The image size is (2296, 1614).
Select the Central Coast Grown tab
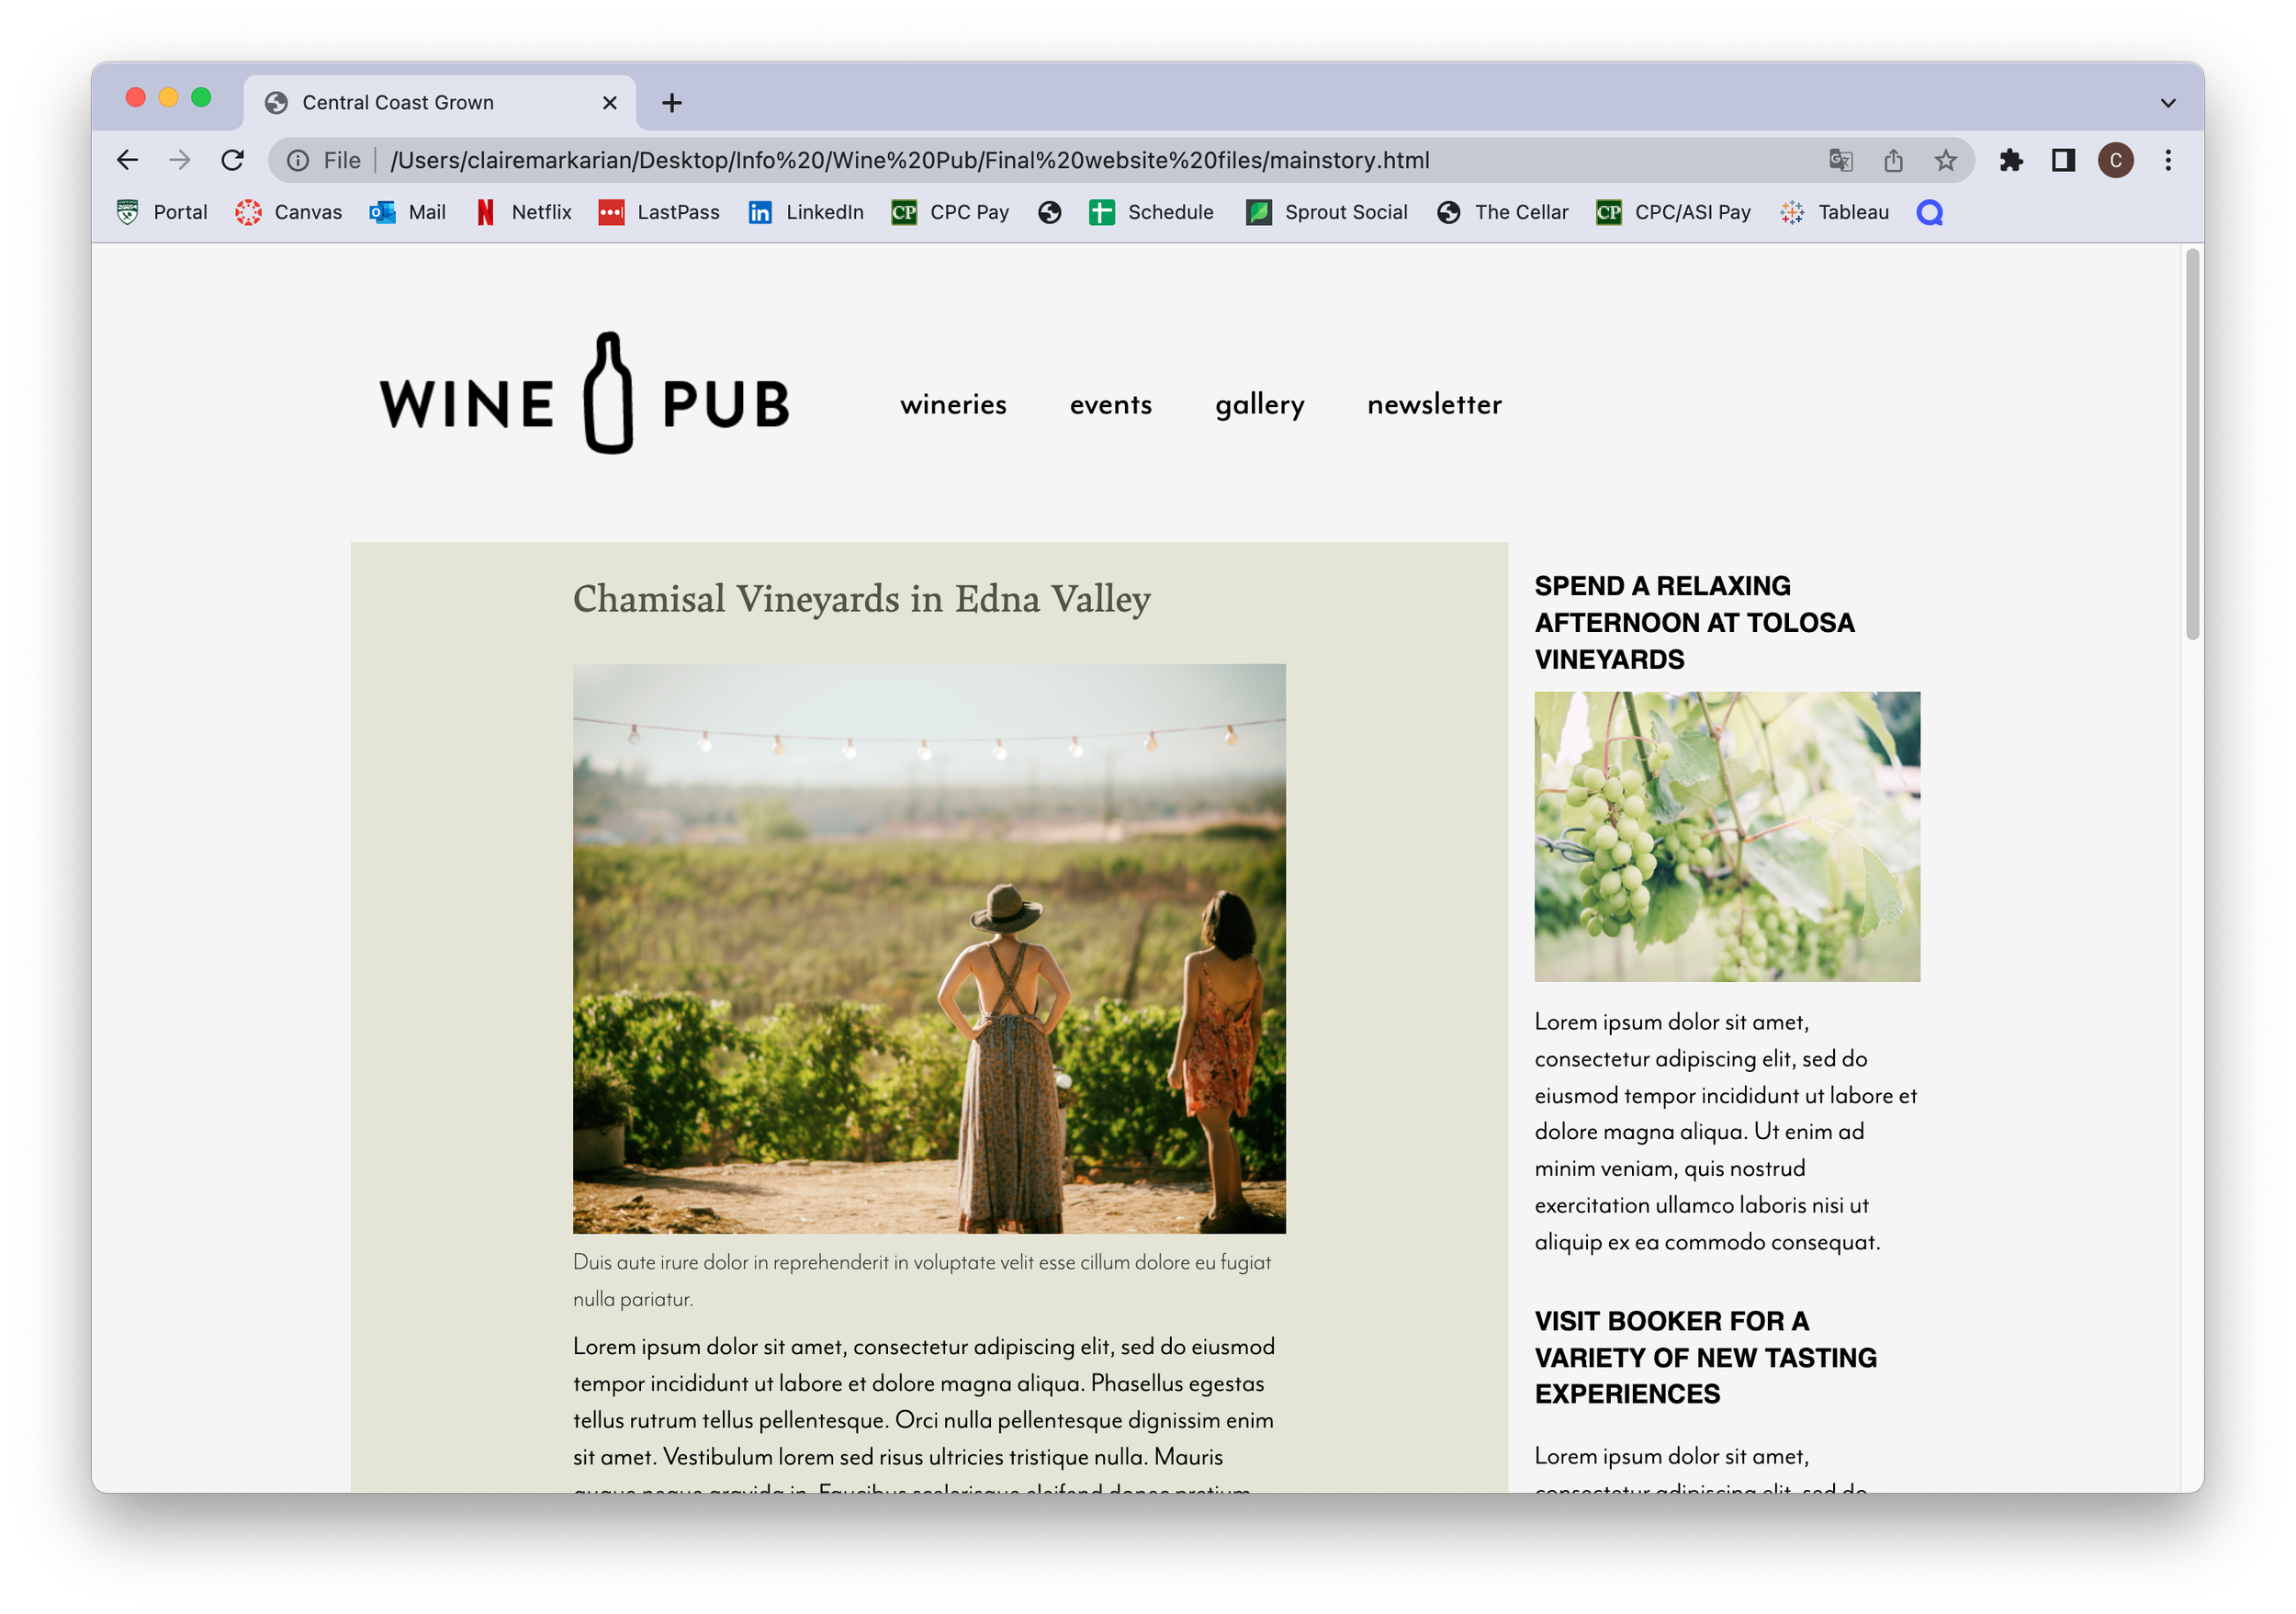coord(440,103)
